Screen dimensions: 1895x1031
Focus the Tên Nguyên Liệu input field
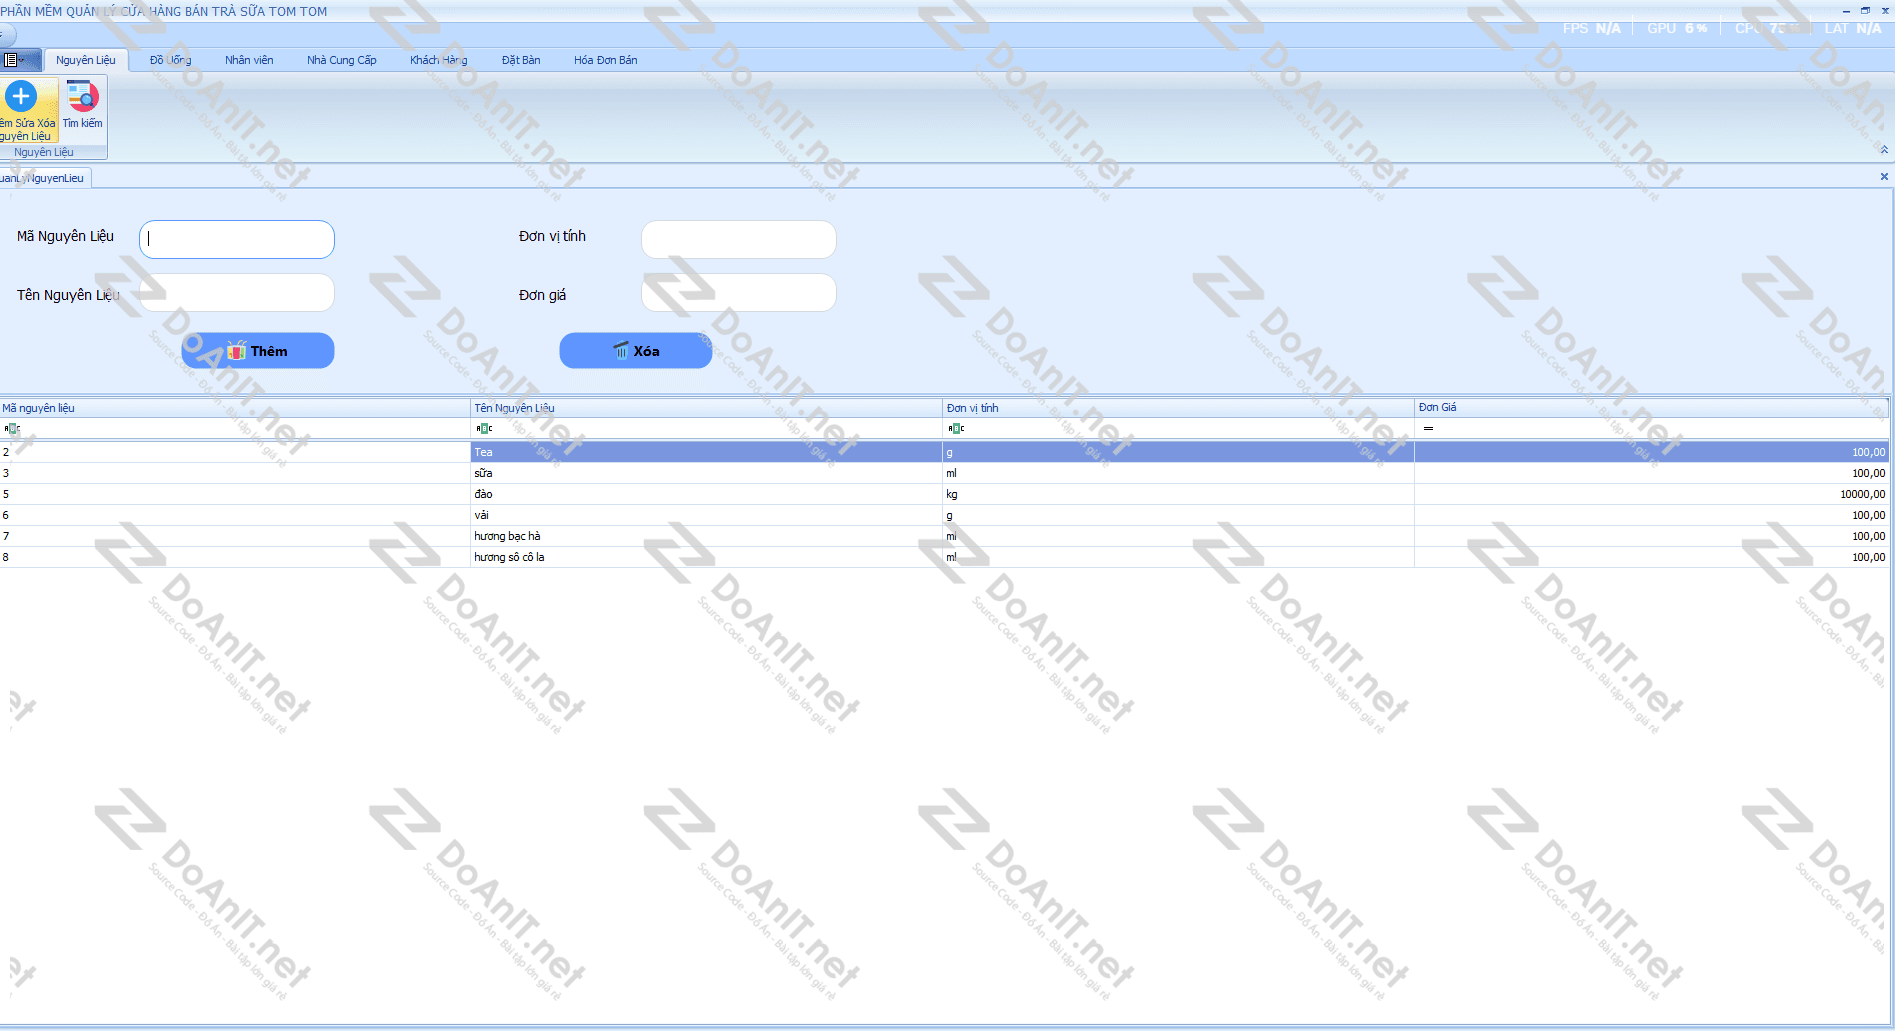coord(237,293)
